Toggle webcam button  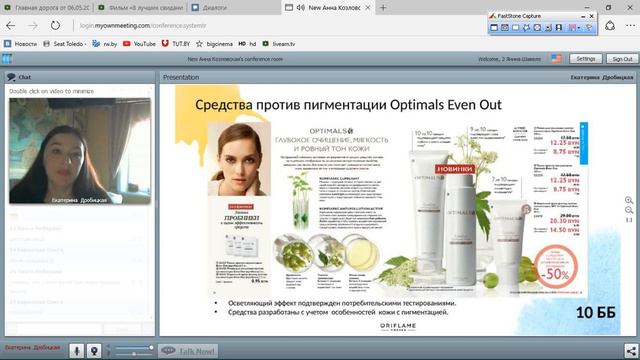[x=94, y=351]
